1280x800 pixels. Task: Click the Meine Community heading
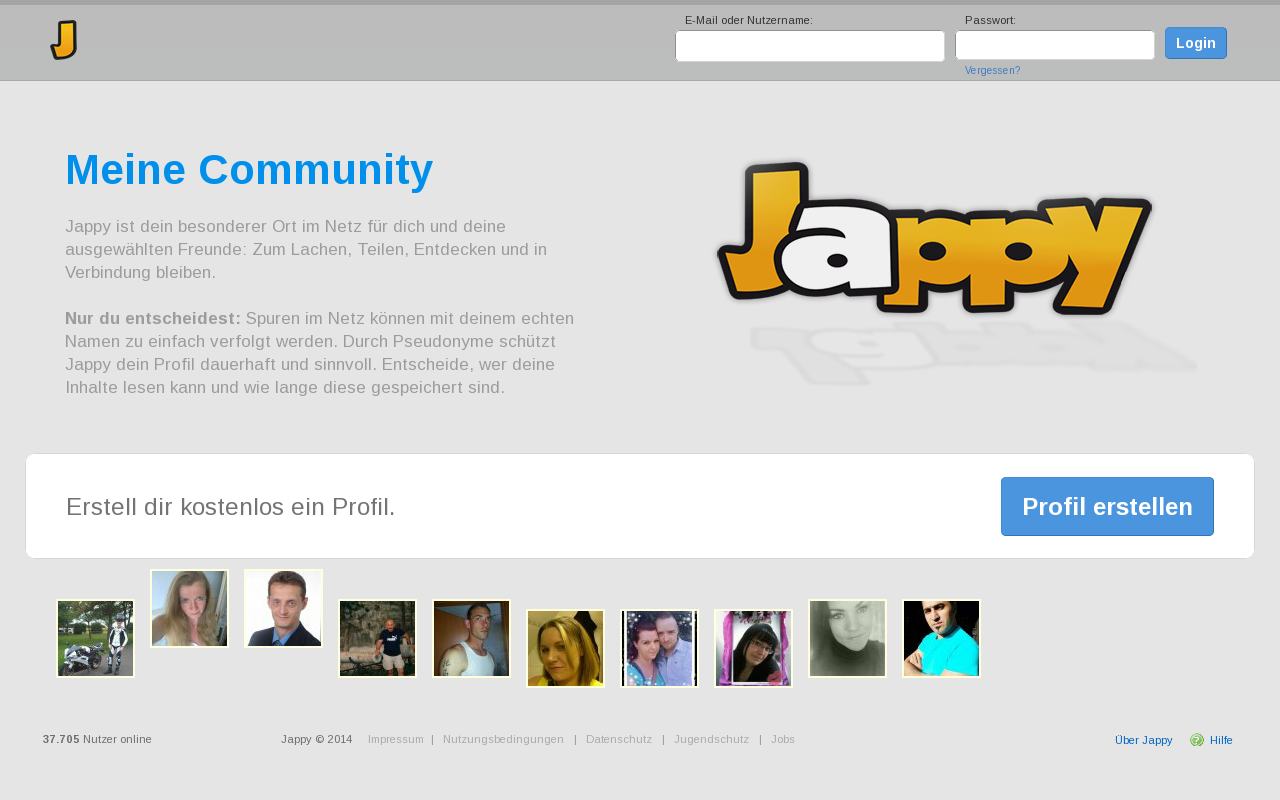(249, 170)
